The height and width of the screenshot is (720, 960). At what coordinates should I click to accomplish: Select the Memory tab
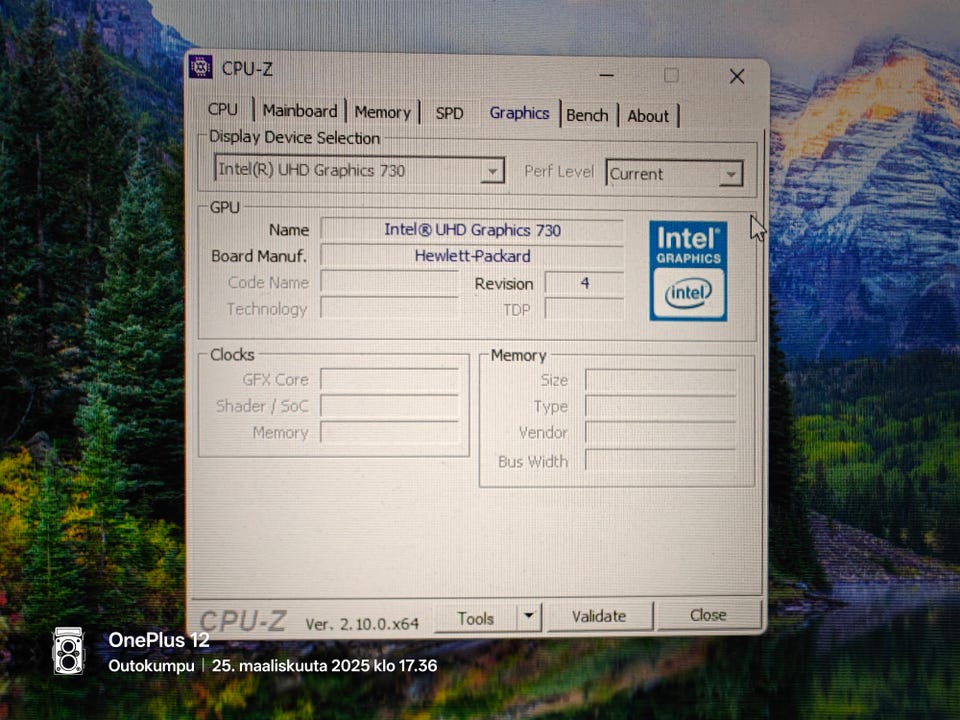(382, 112)
